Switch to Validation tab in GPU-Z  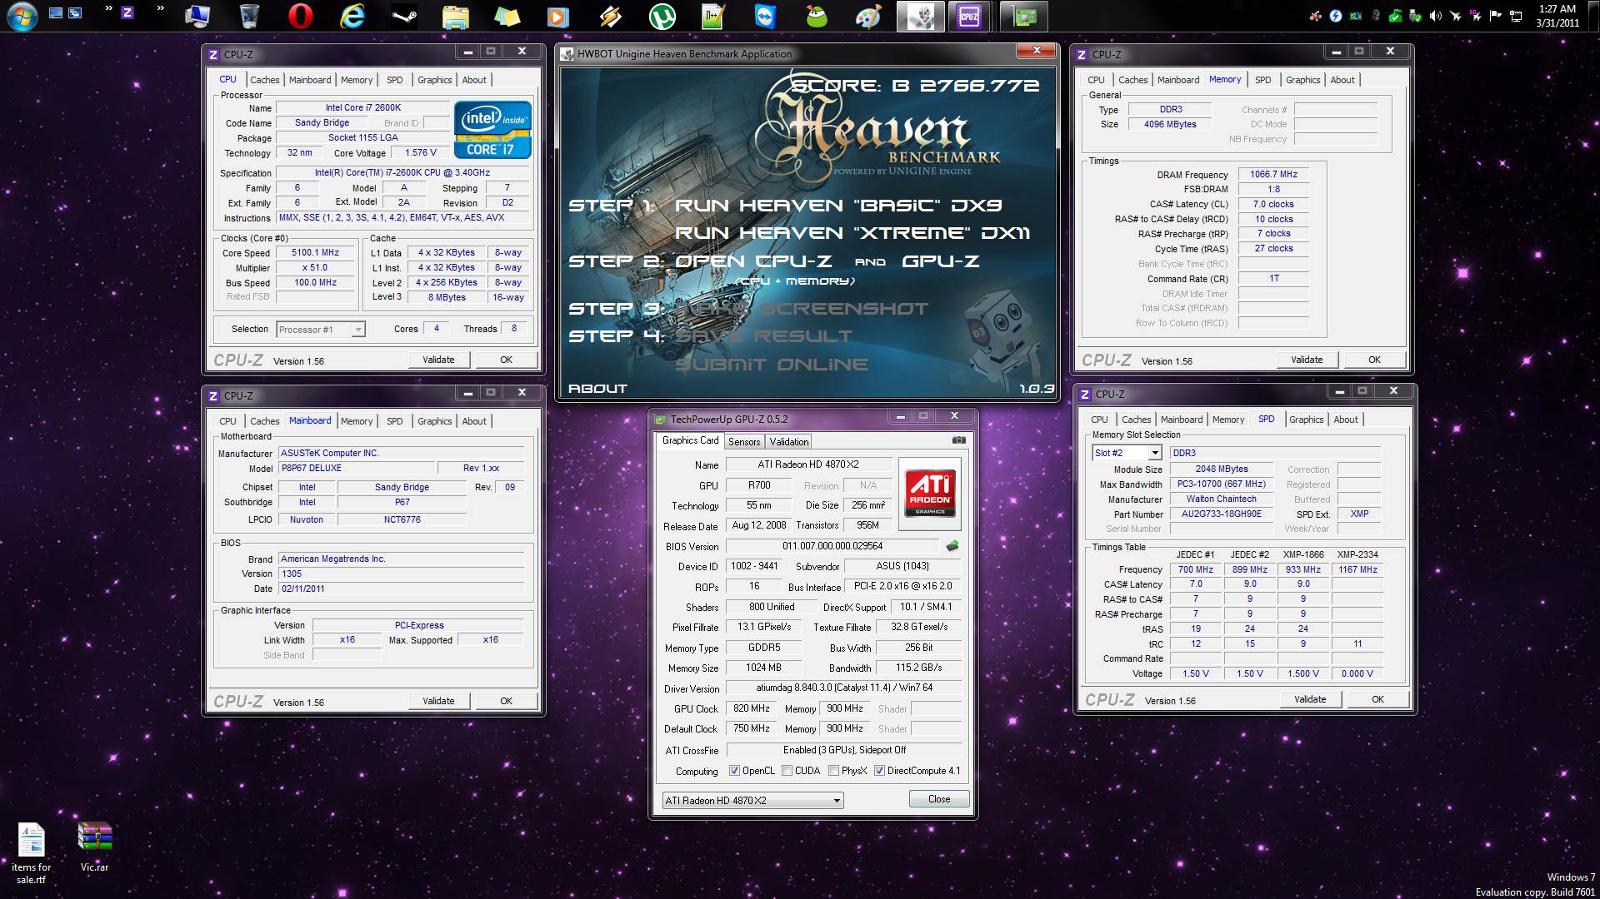click(789, 441)
